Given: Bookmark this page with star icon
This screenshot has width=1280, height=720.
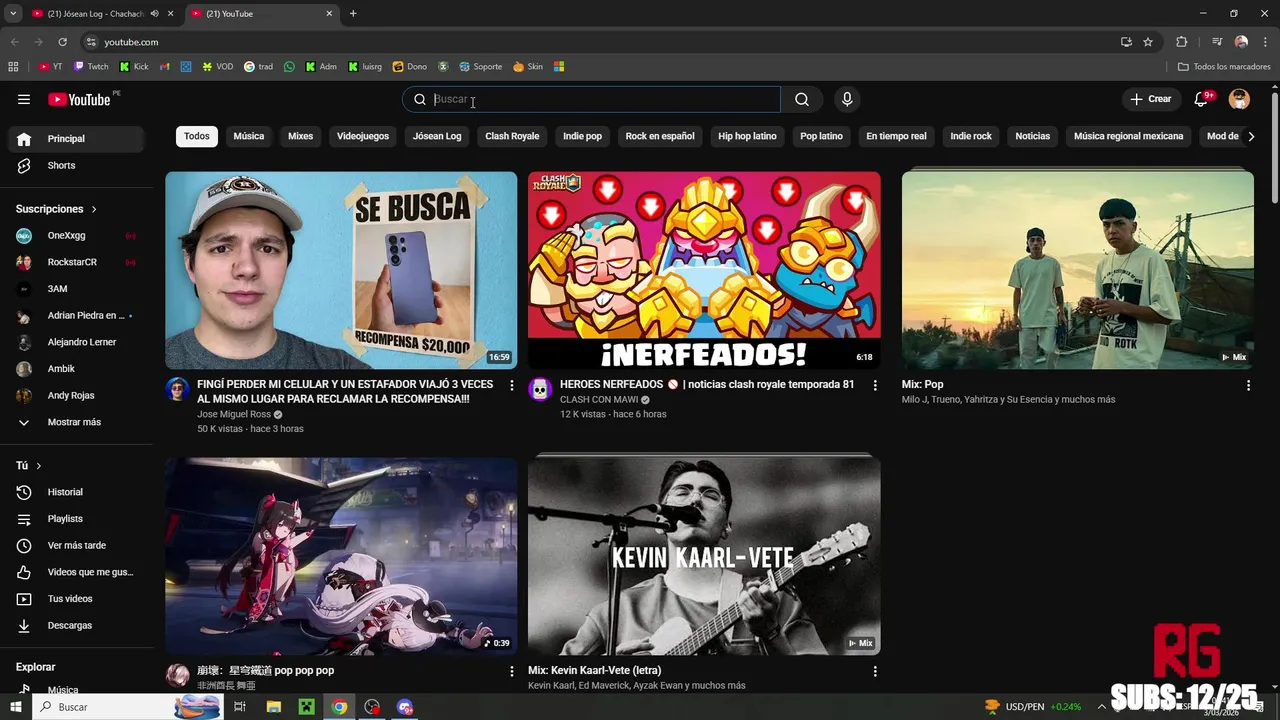Looking at the screenshot, I should [x=1148, y=42].
